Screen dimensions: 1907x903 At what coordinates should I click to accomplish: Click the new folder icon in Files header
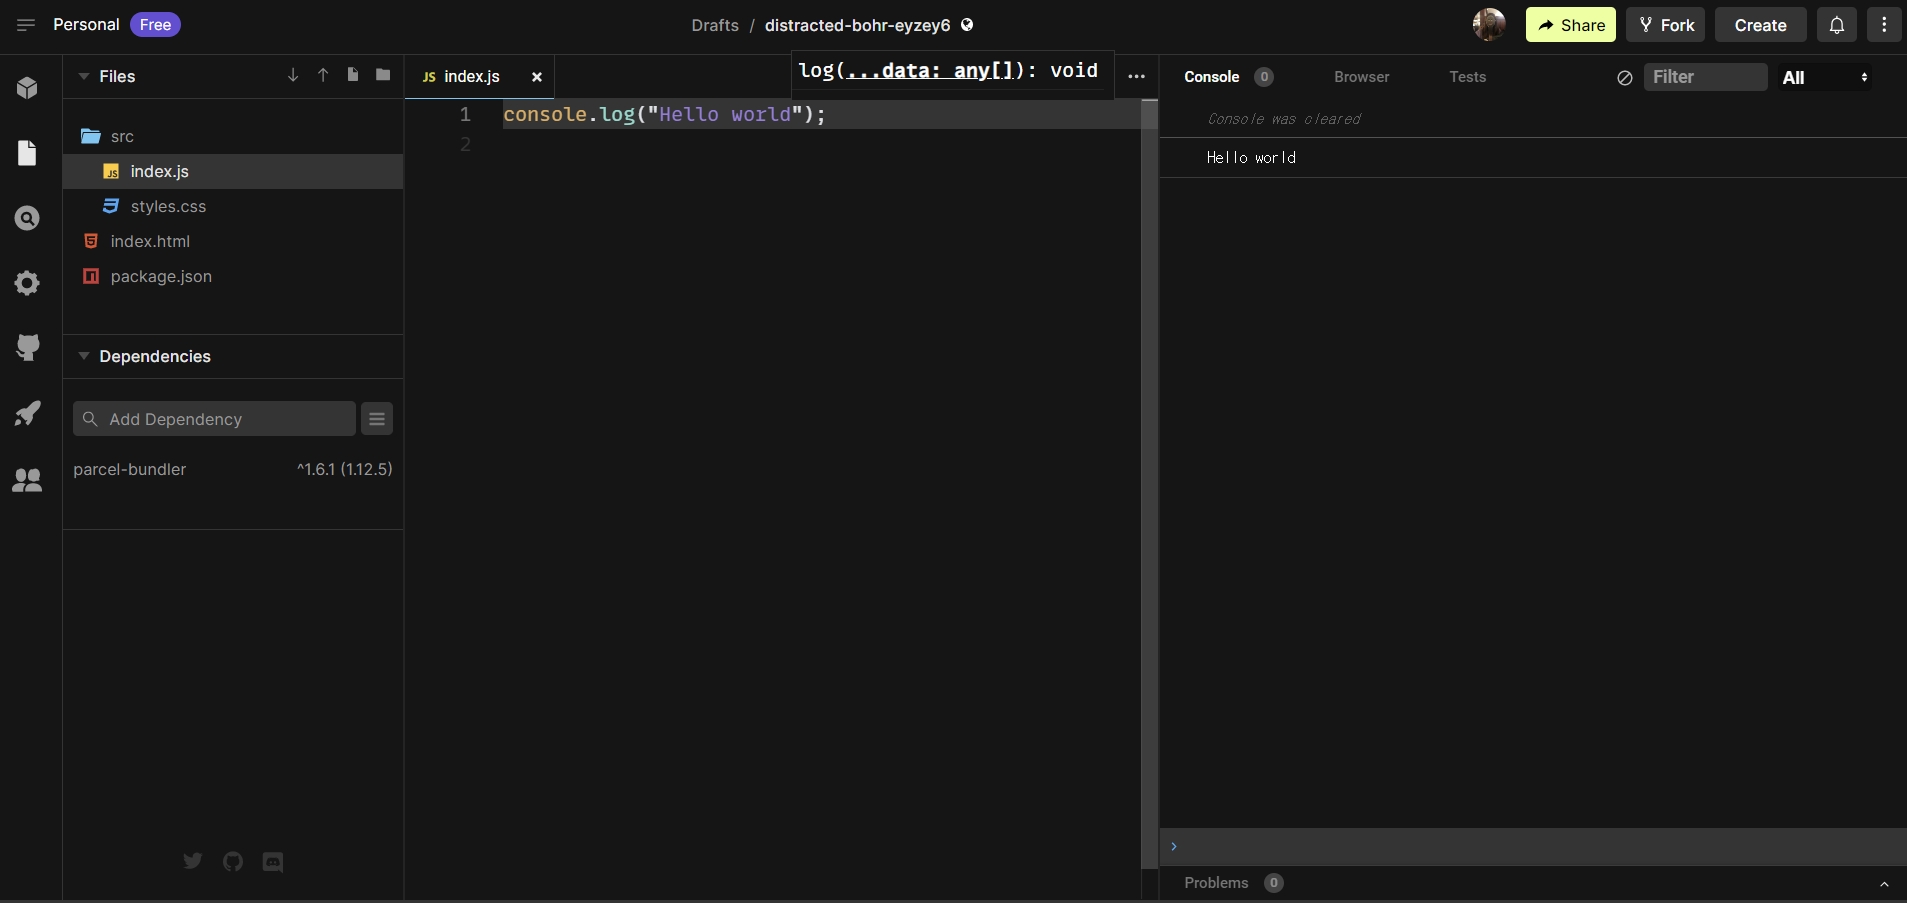(383, 75)
